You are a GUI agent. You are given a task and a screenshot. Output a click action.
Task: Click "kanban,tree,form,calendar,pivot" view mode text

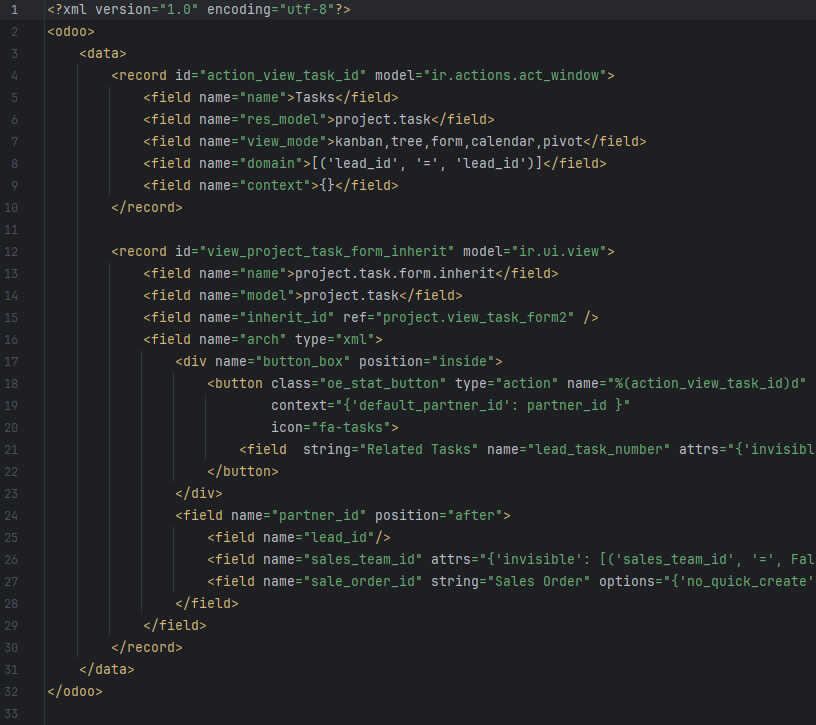(459, 142)
